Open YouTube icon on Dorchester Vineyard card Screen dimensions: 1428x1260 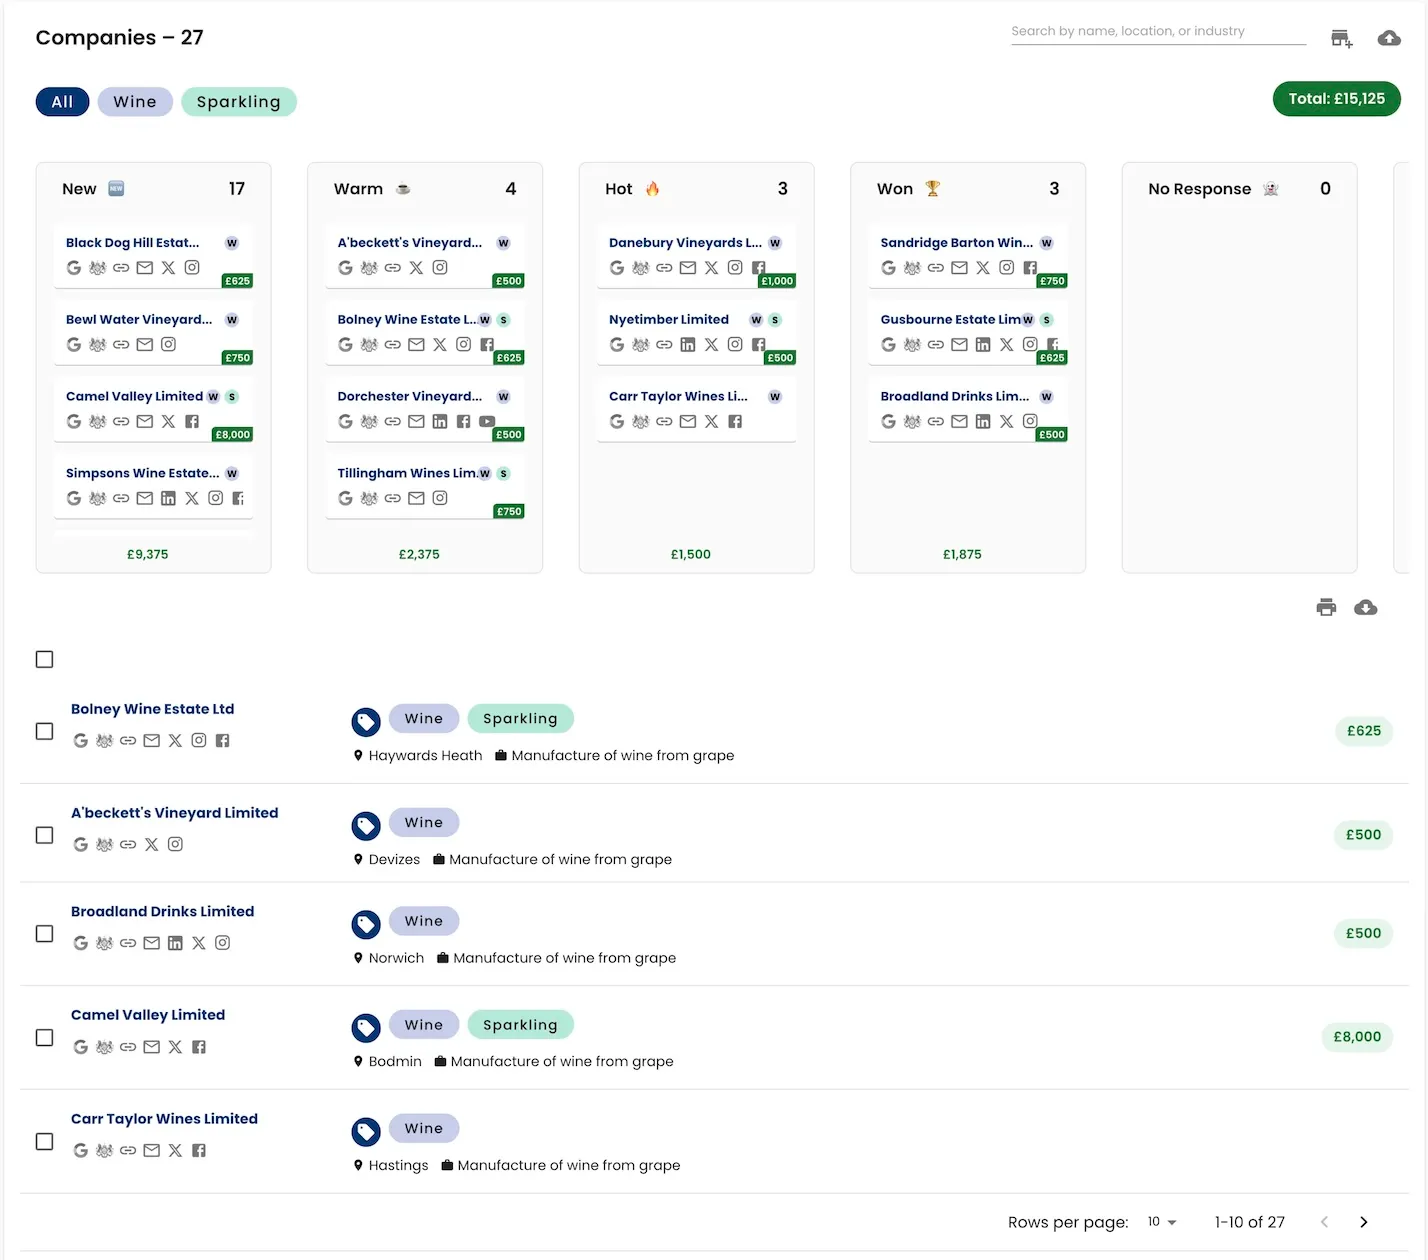487,422
